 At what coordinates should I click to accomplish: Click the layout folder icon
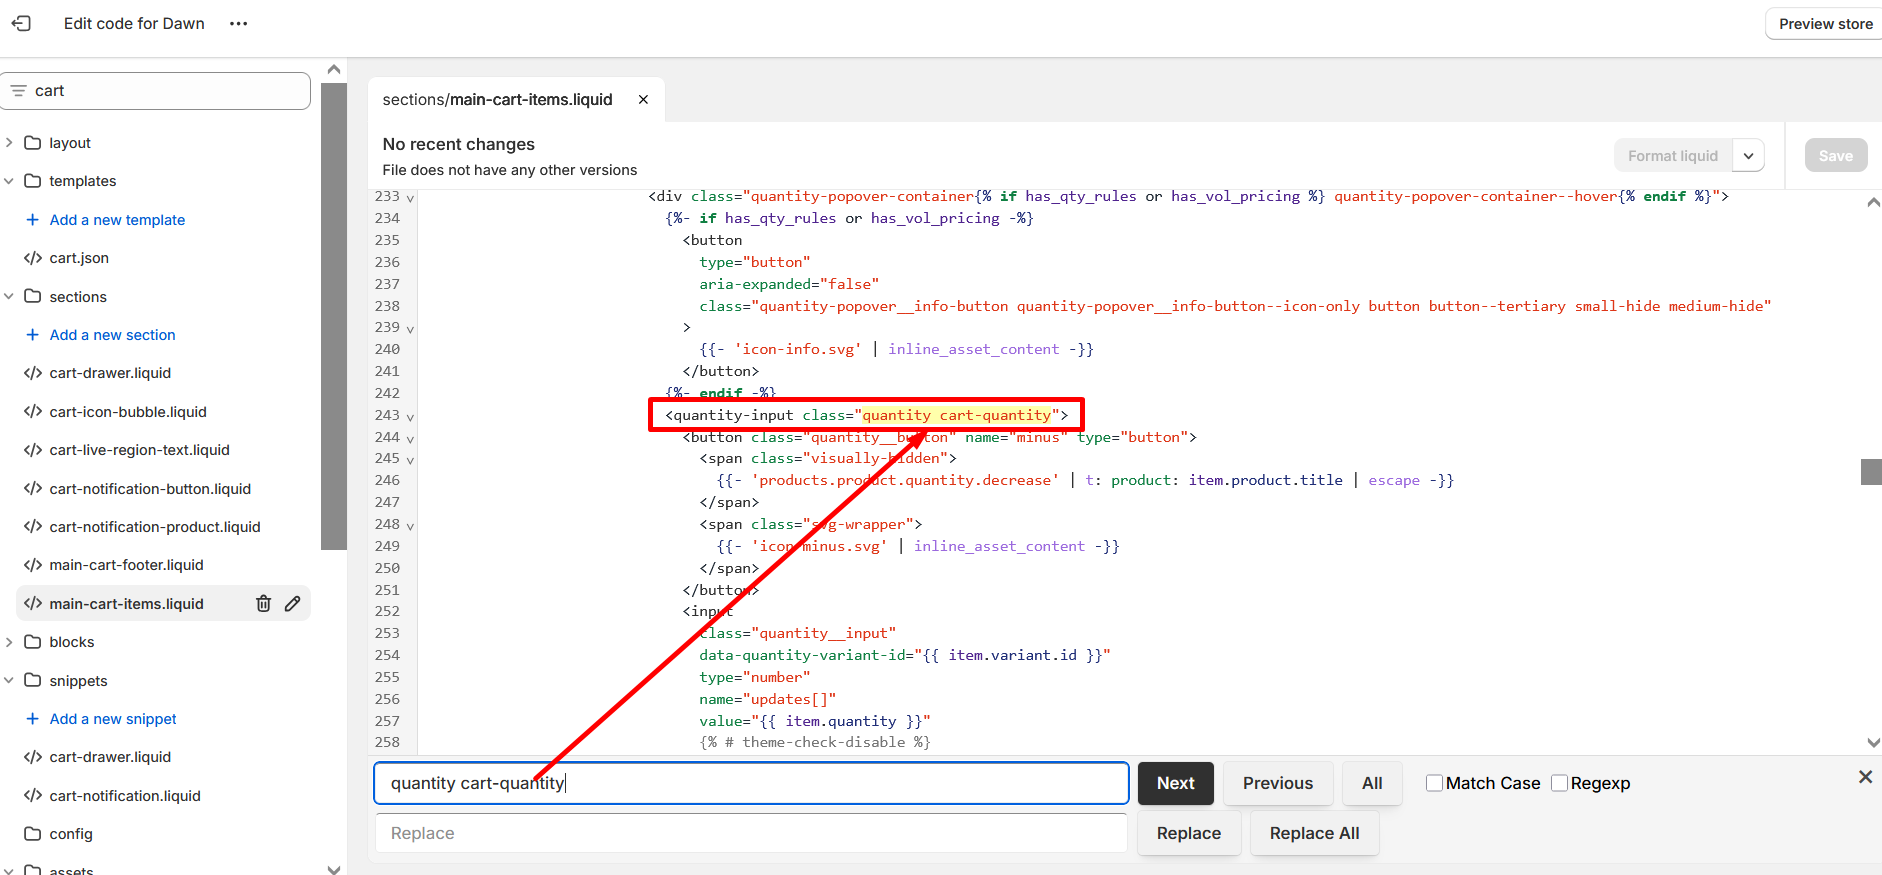tap(33, 142)
